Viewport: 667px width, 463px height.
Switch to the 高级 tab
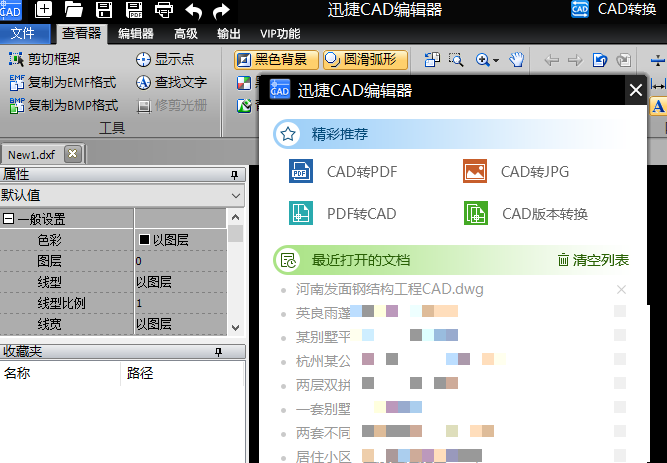click(x=185, y=34)
